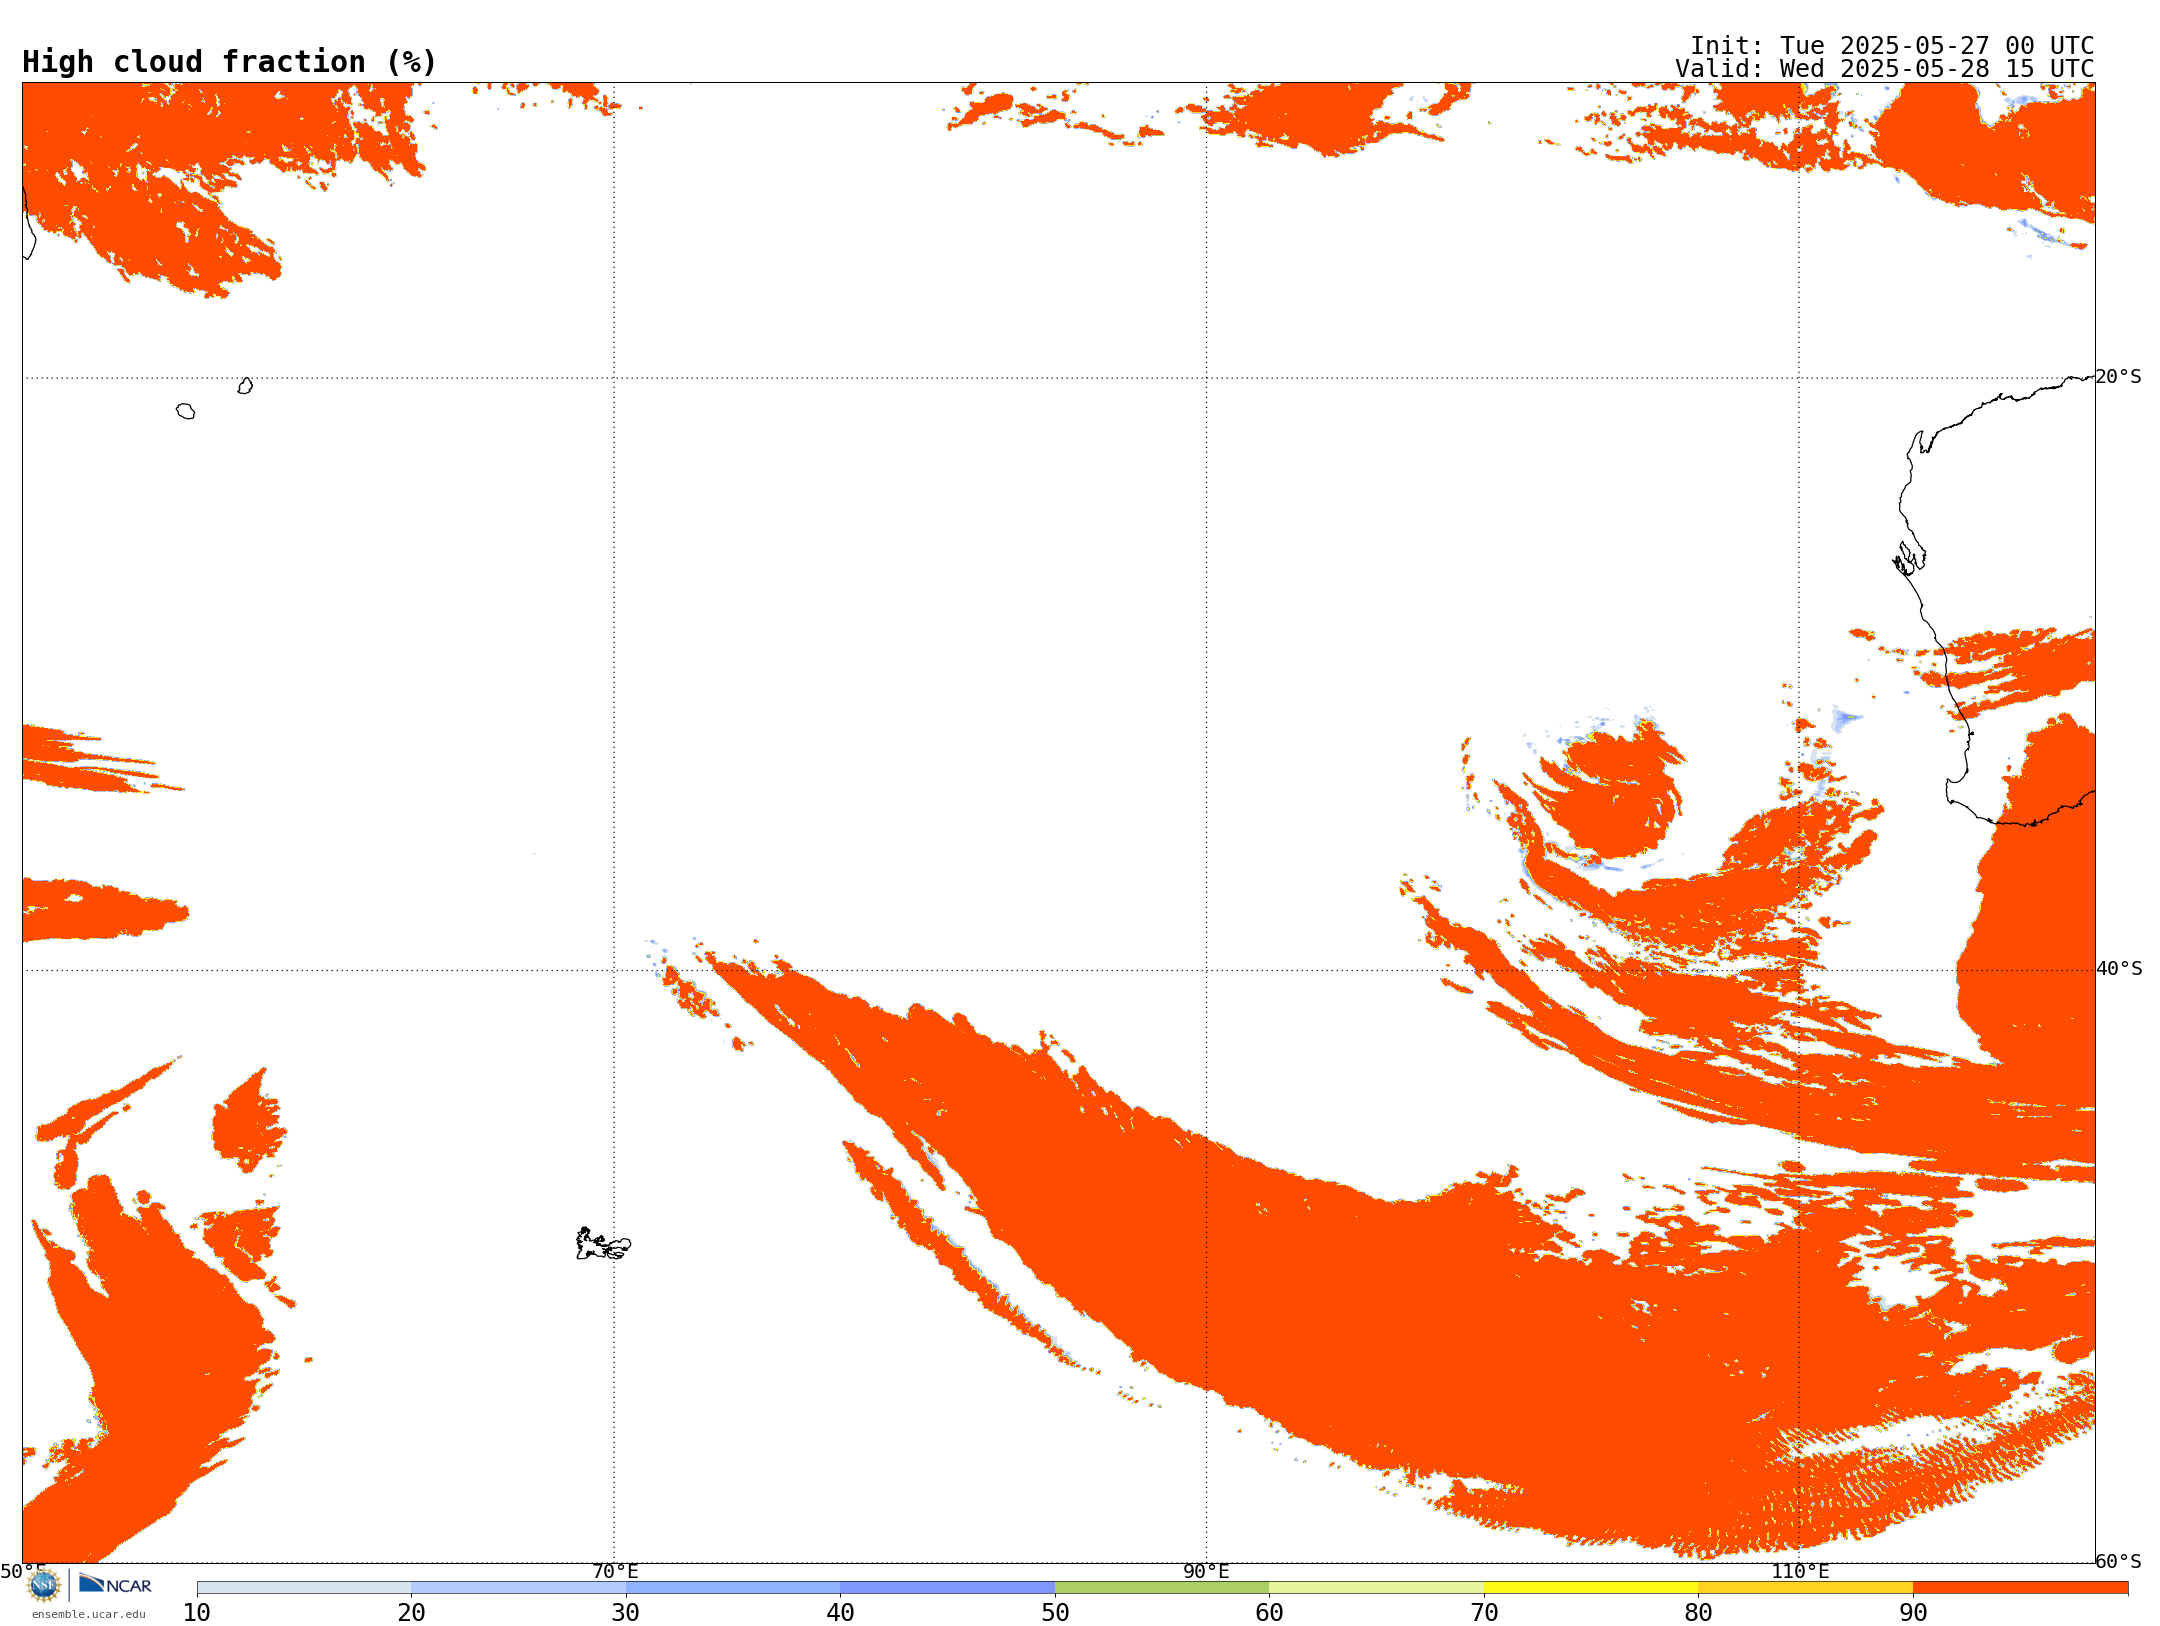This screenshot has width=2160, height=1626.
Task: Click the colorbar tick label '20'
Action: coord(411,1612)
